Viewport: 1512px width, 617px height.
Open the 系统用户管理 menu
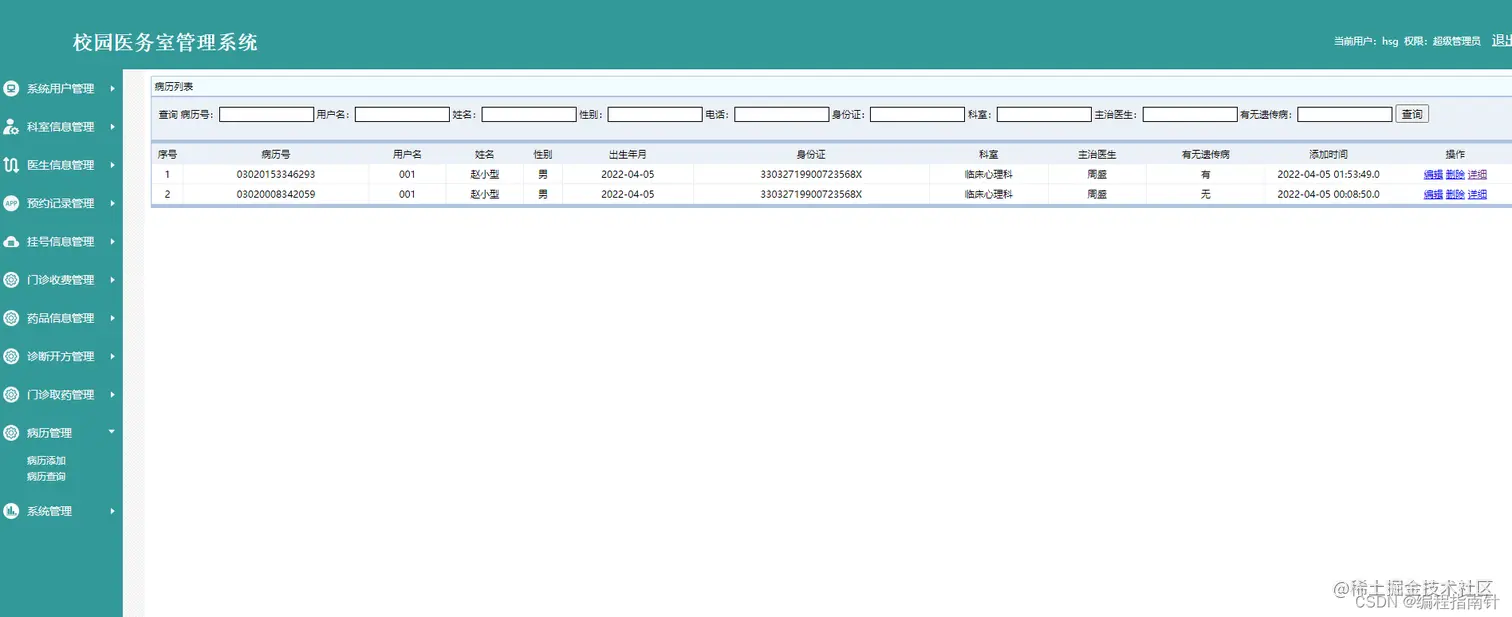[x=60, y=89]
